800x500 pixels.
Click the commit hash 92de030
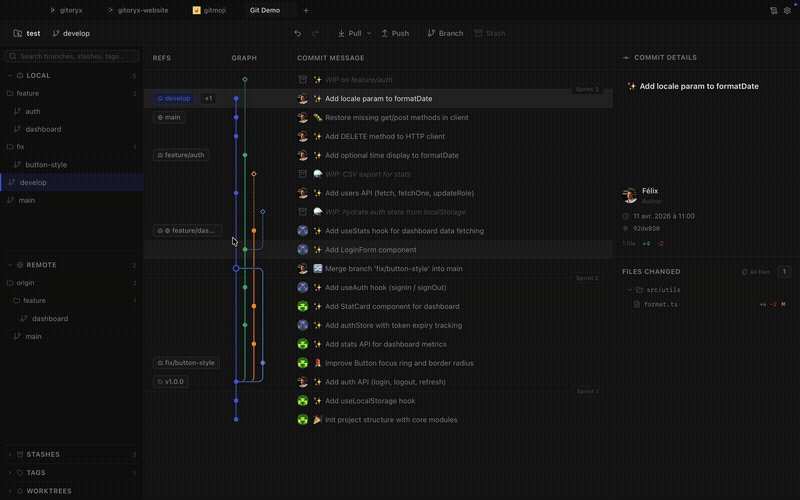pyautogui.click(x=646, y=229)
